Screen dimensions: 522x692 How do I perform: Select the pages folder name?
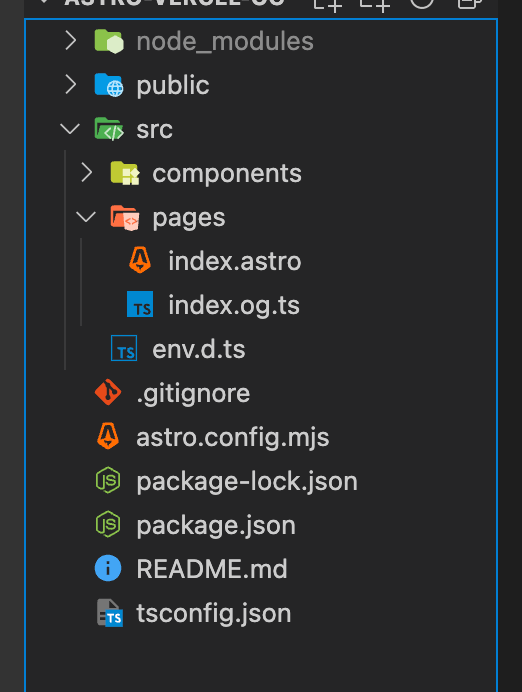pyautogui.click(x=189, y=218)
